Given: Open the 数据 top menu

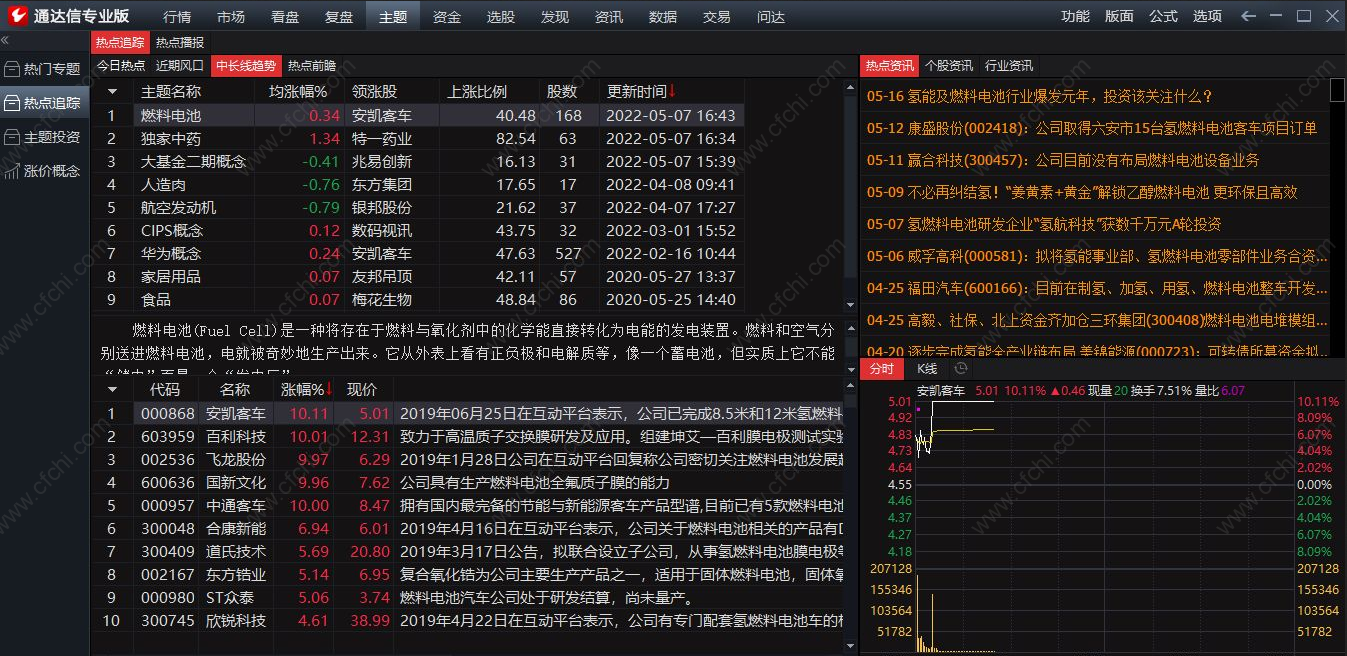Looking at the screenshot, I should (663, 16).
